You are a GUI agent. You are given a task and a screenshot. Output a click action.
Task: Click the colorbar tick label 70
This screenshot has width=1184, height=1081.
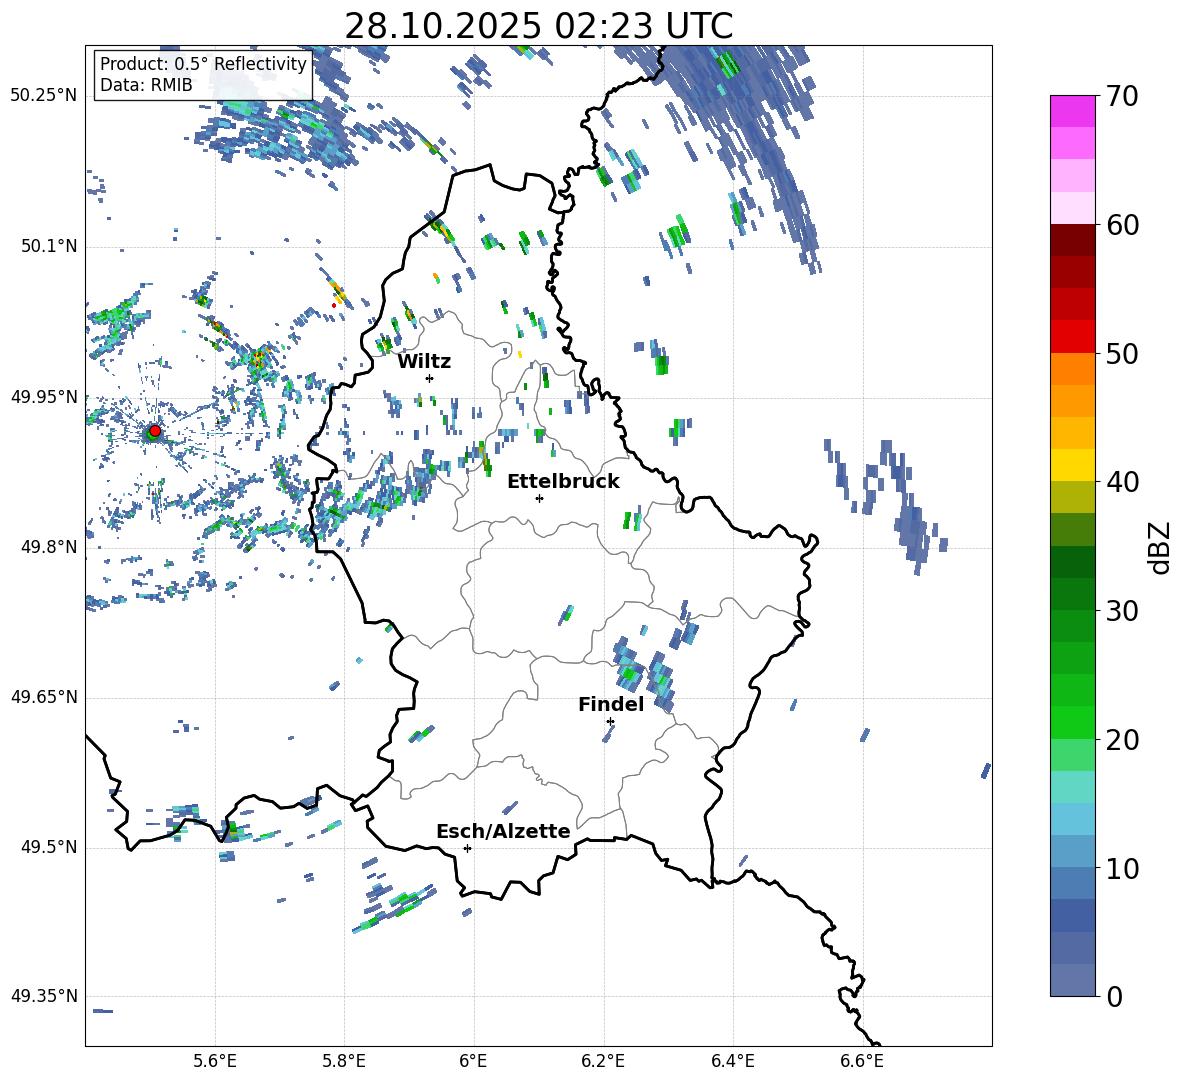pos(1121,97)
